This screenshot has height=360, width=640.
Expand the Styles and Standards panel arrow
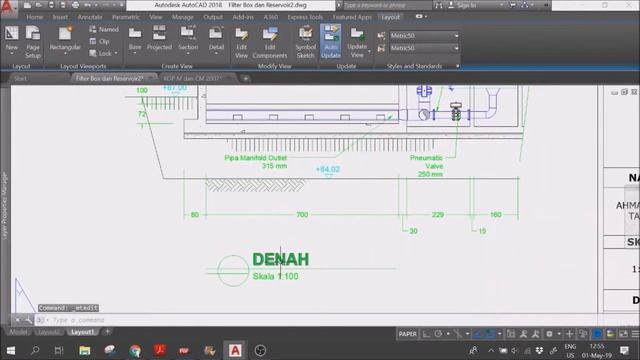[458, 66]
